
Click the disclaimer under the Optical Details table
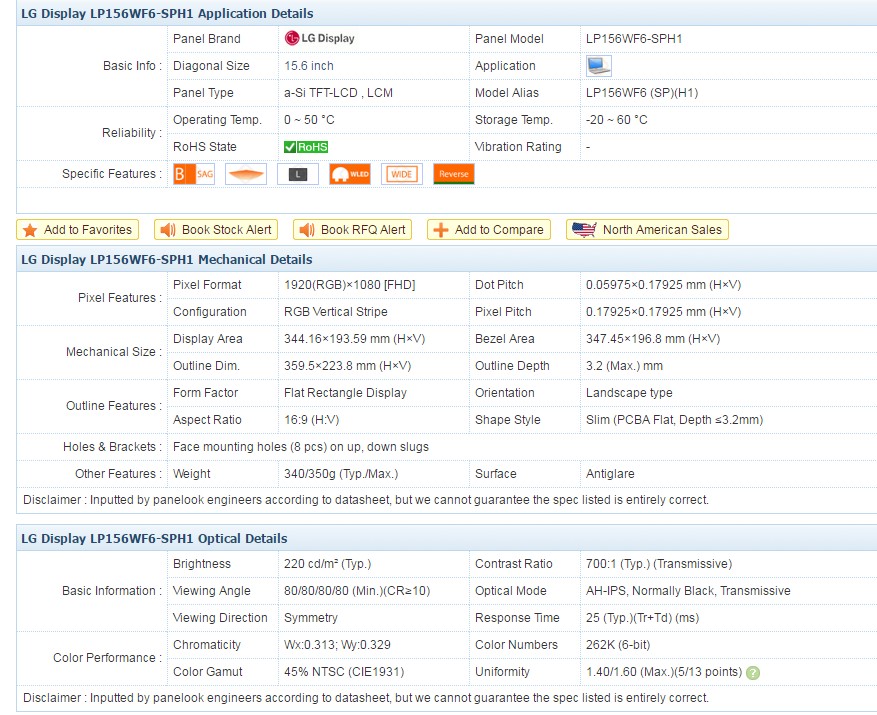366,698
